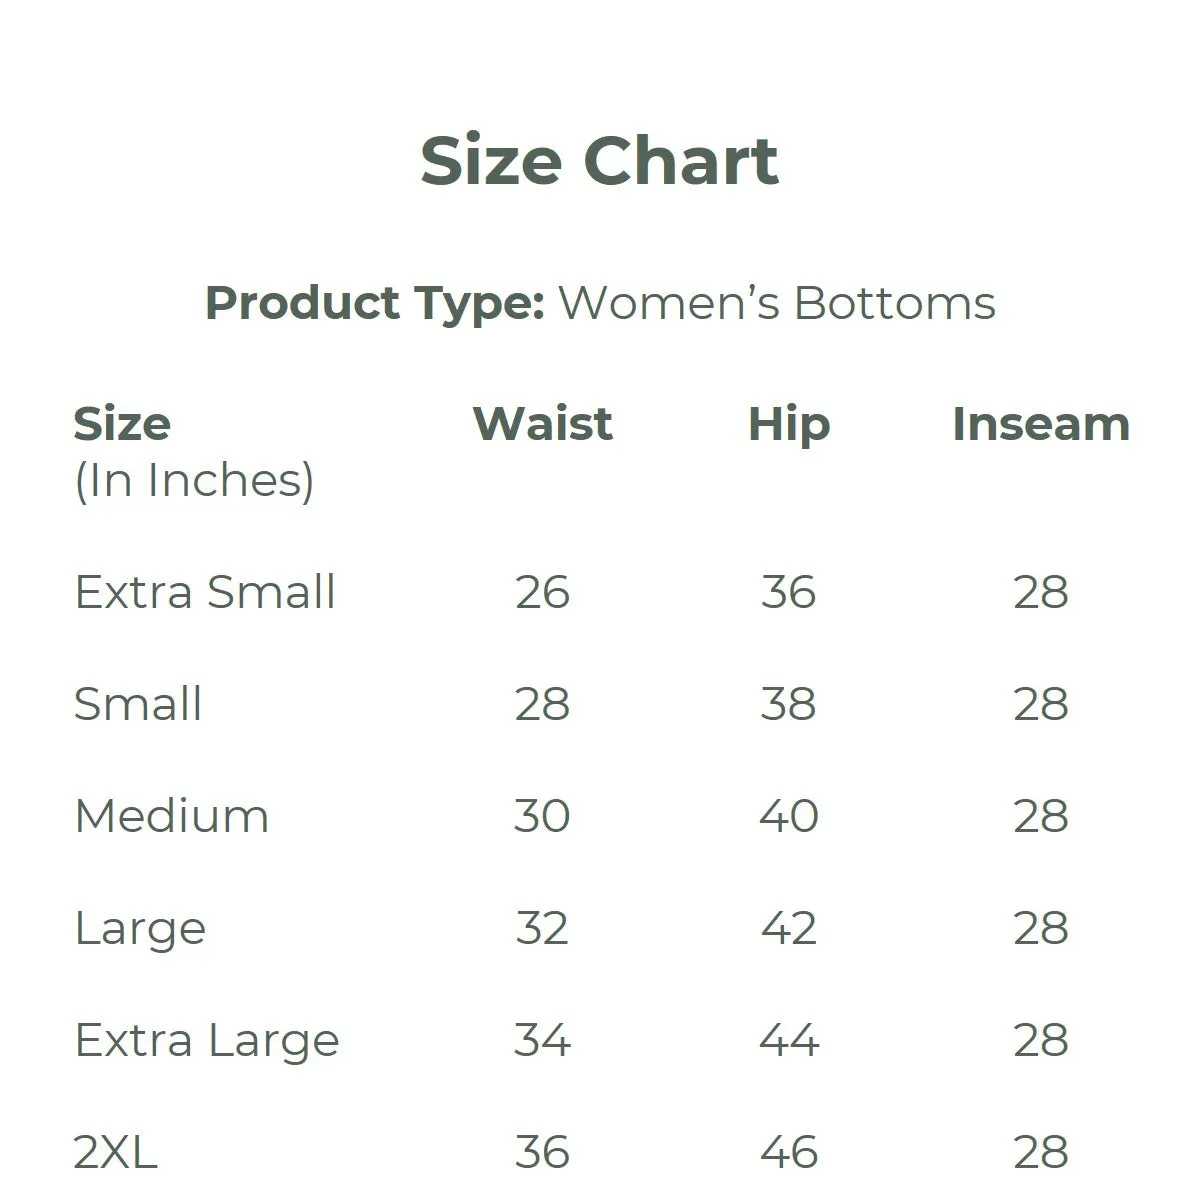This screenshot has width=1200, height=1200.
Task: Click Extra Small waist value 26
Action: click(x=542, y=592)
